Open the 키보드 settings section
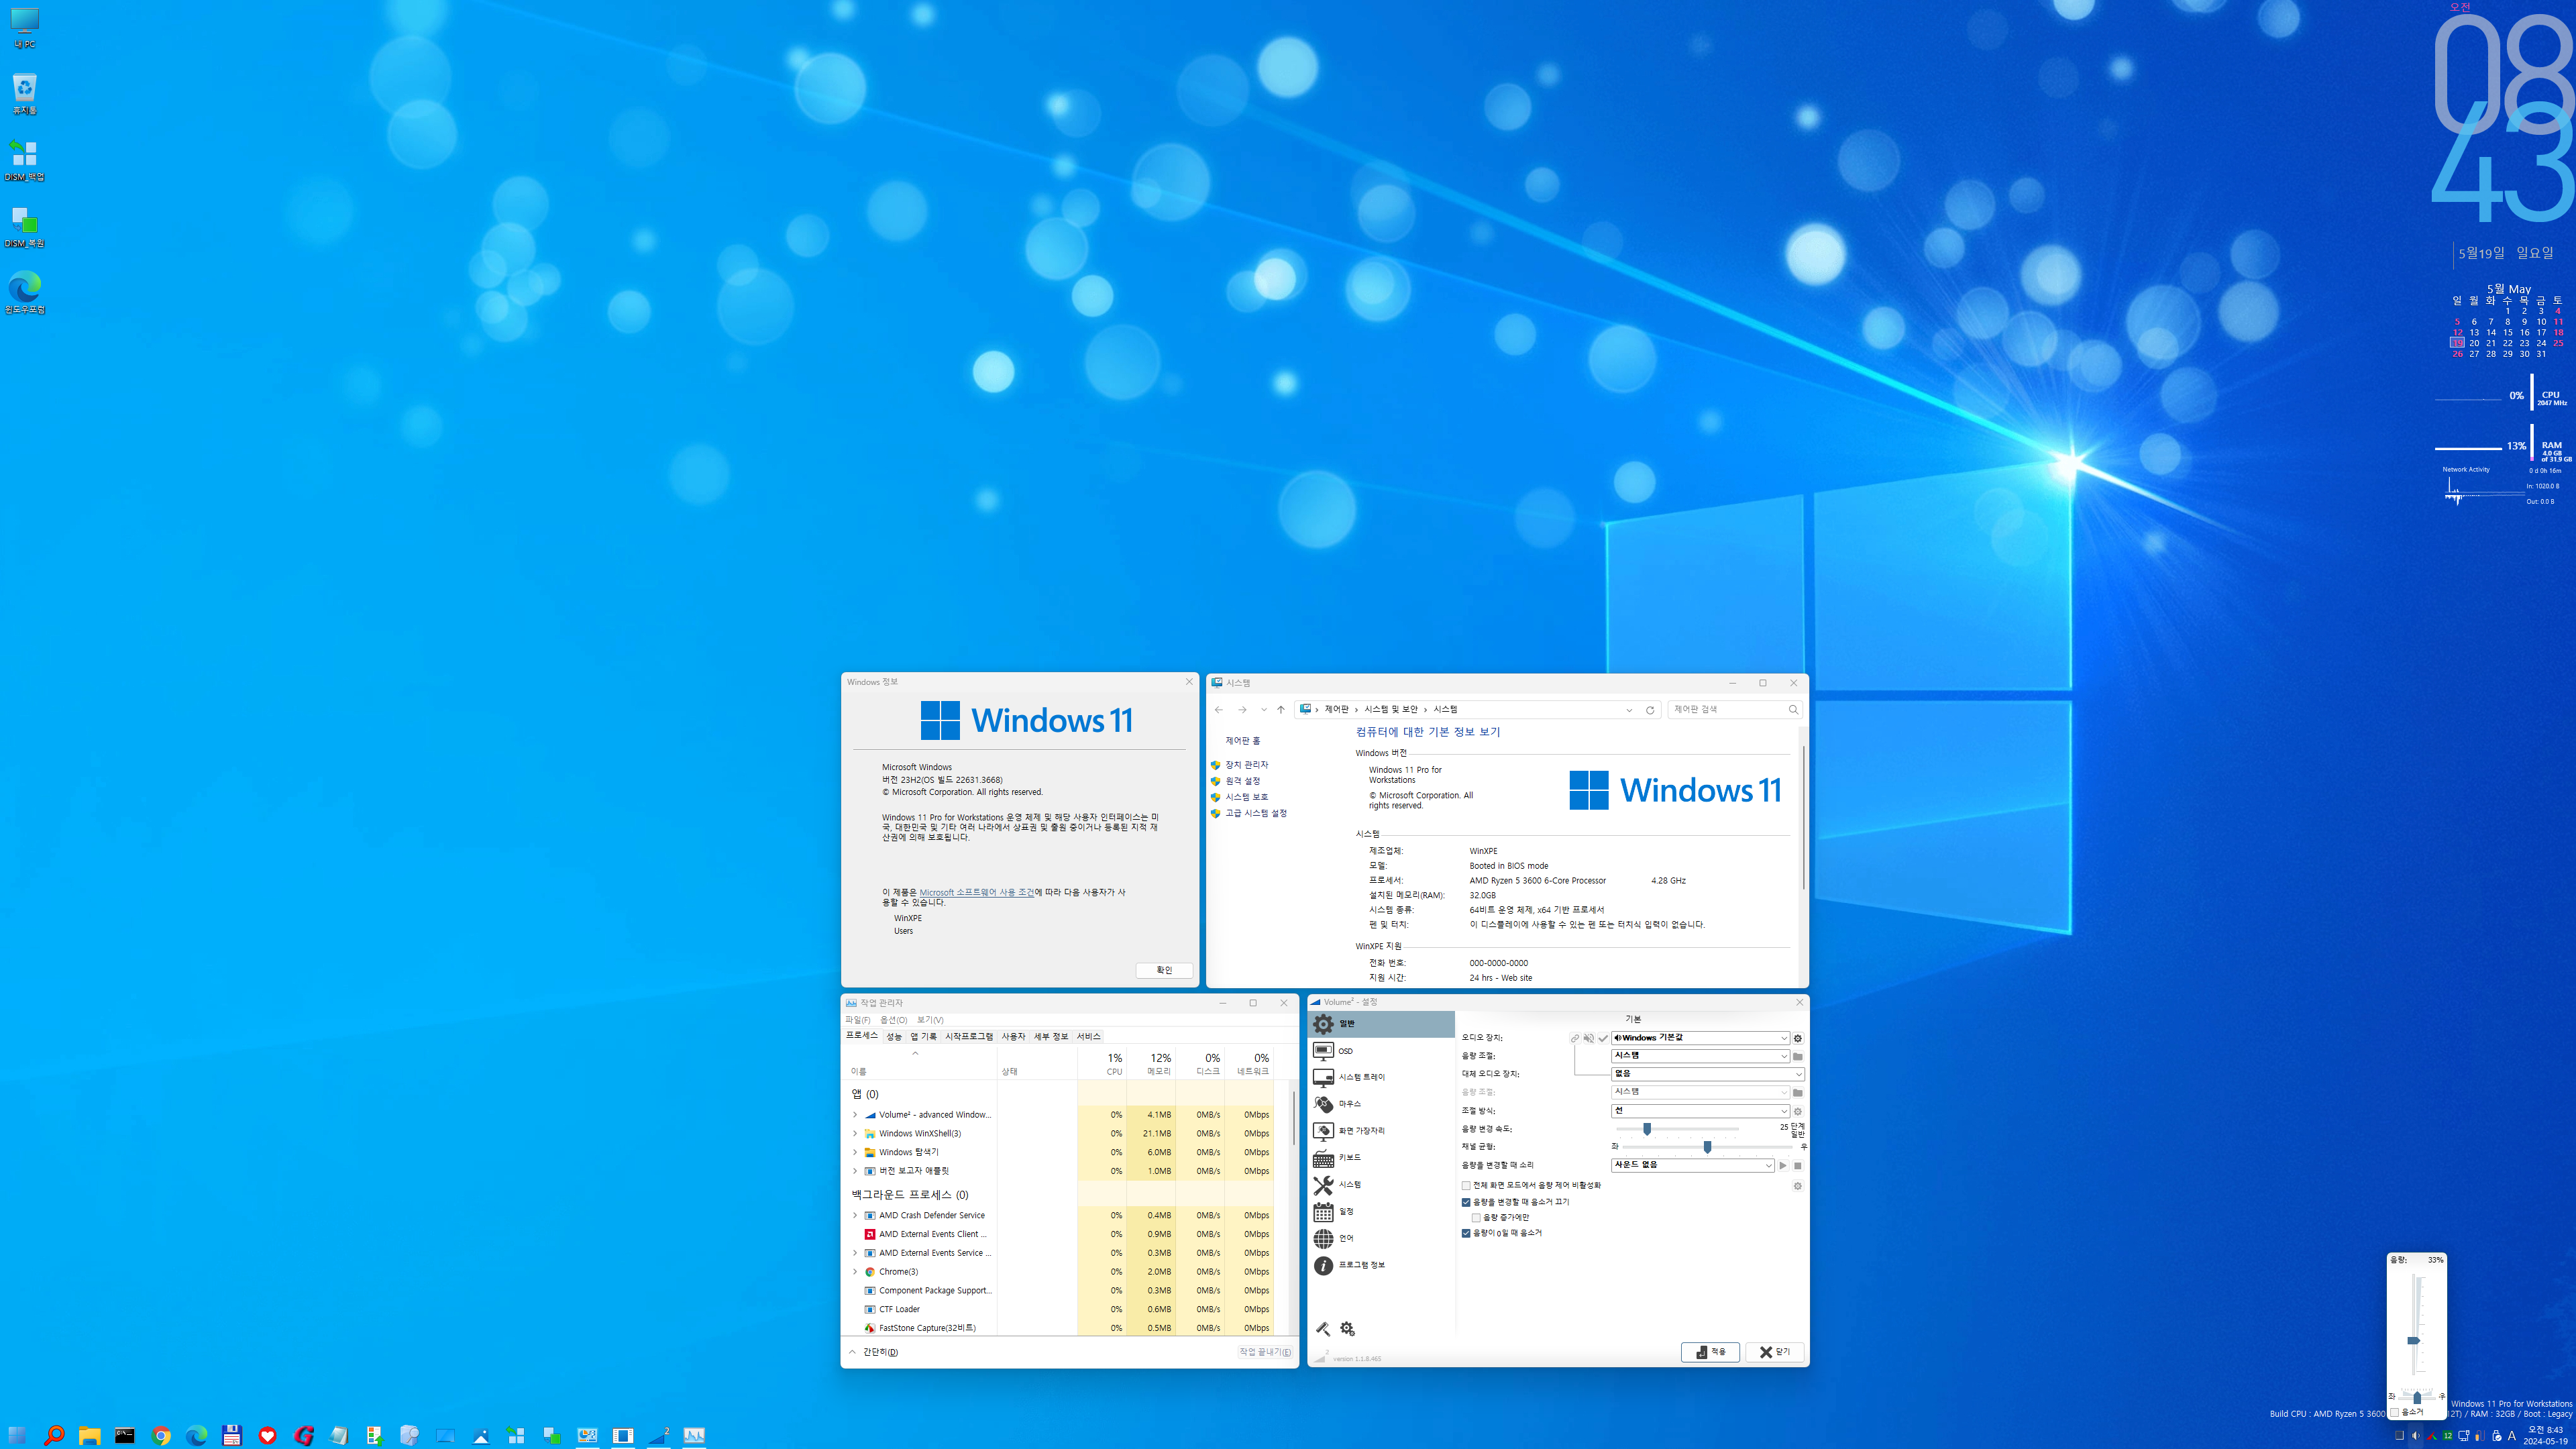Viewport: 2576px width, 1449px height. (1380, 1158)
